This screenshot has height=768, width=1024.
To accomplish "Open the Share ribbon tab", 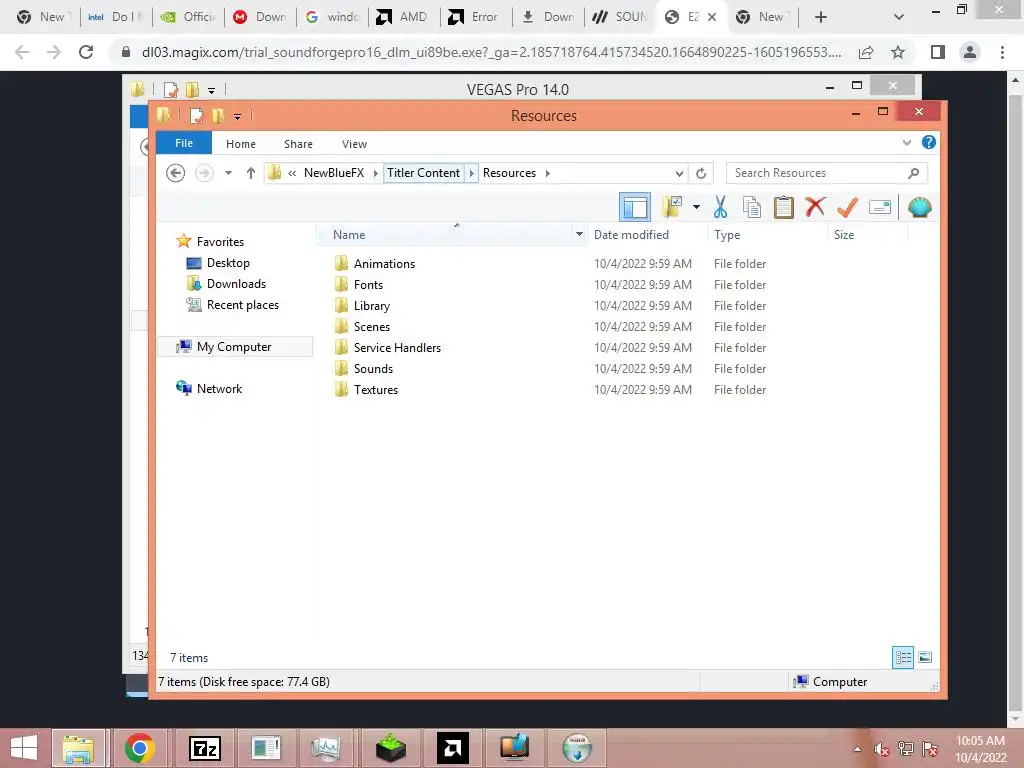I will click(x=298, y=144).
